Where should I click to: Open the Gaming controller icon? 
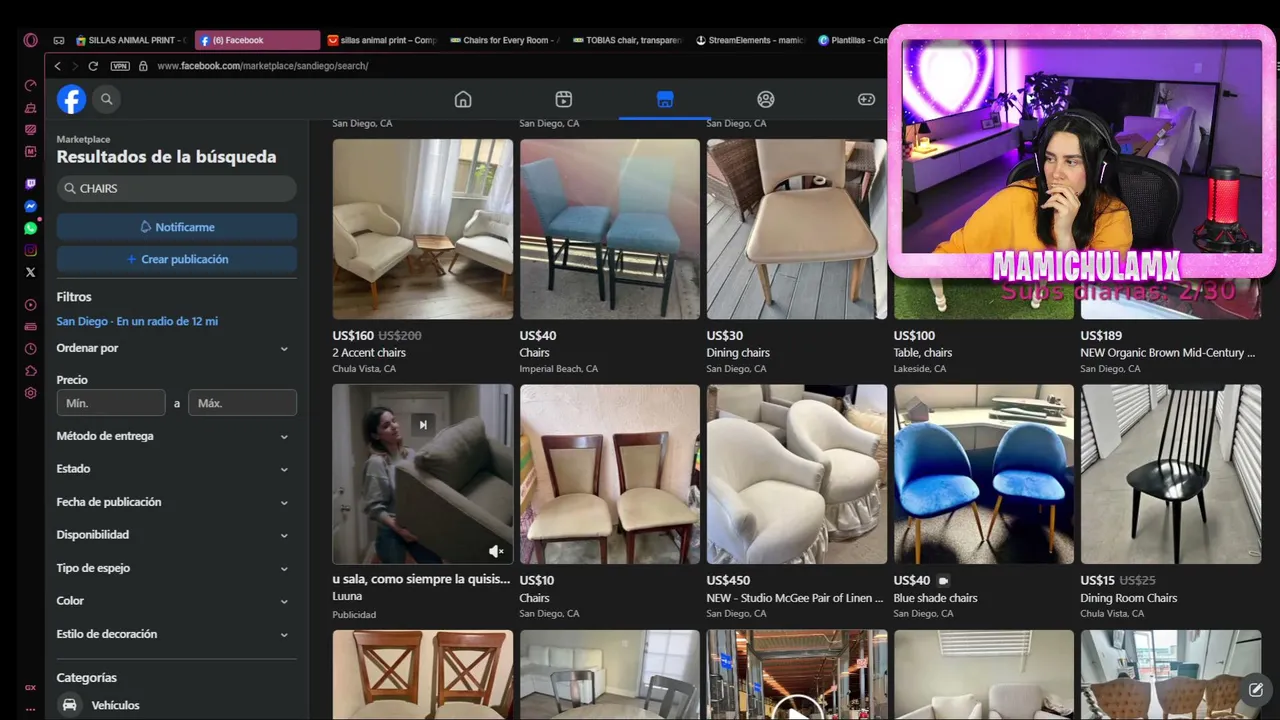pyautogui.click(x=866, y=99)
